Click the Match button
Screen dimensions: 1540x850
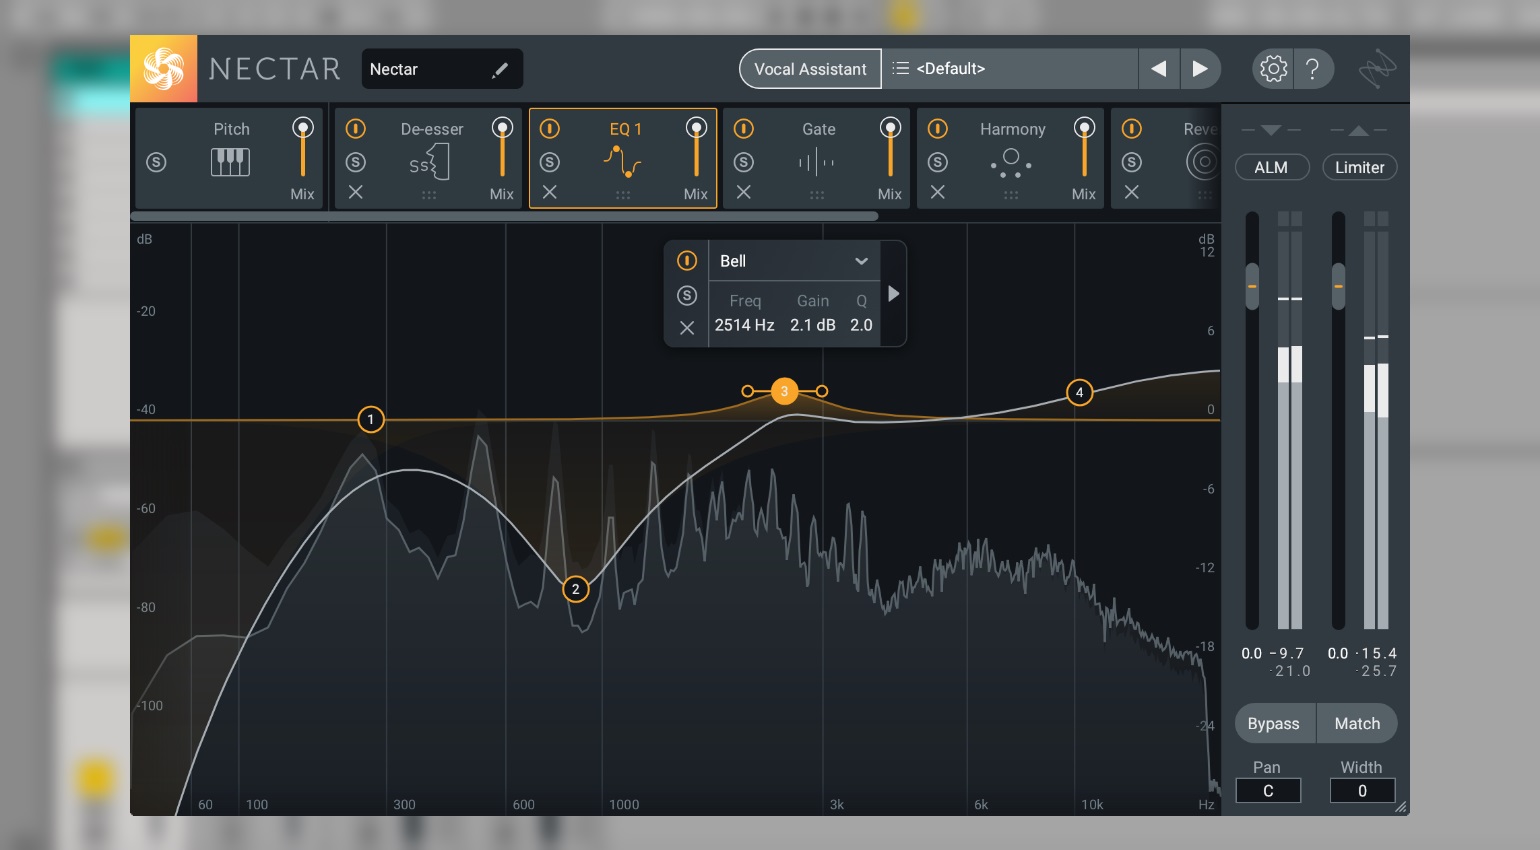click(1356, 723)
